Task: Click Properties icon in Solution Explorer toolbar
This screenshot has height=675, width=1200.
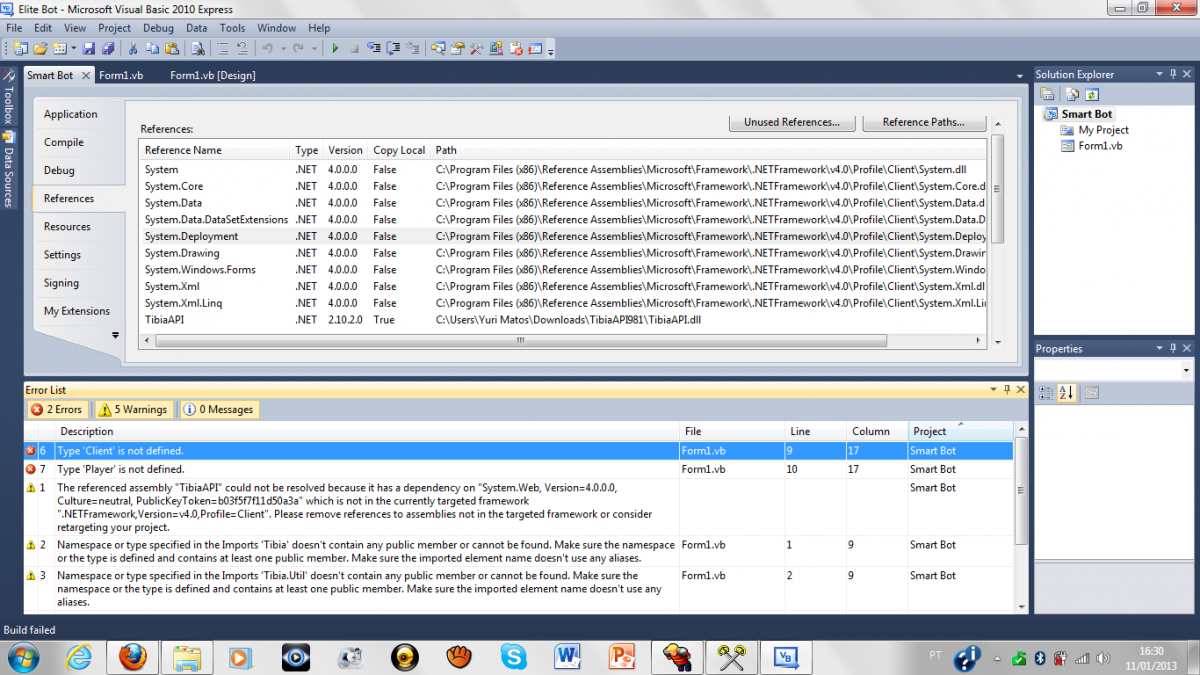Action: [x=1047, y=94]
